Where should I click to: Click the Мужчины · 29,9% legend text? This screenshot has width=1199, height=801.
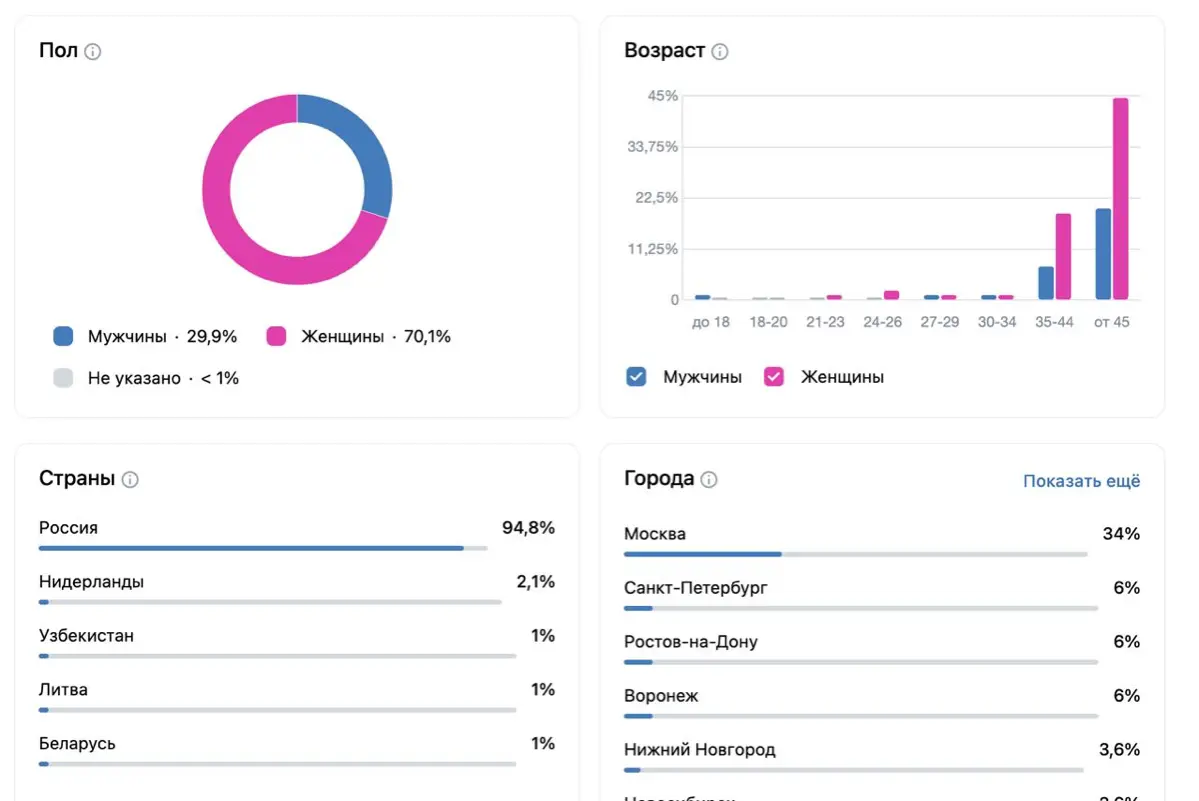[x=162, y=336]
